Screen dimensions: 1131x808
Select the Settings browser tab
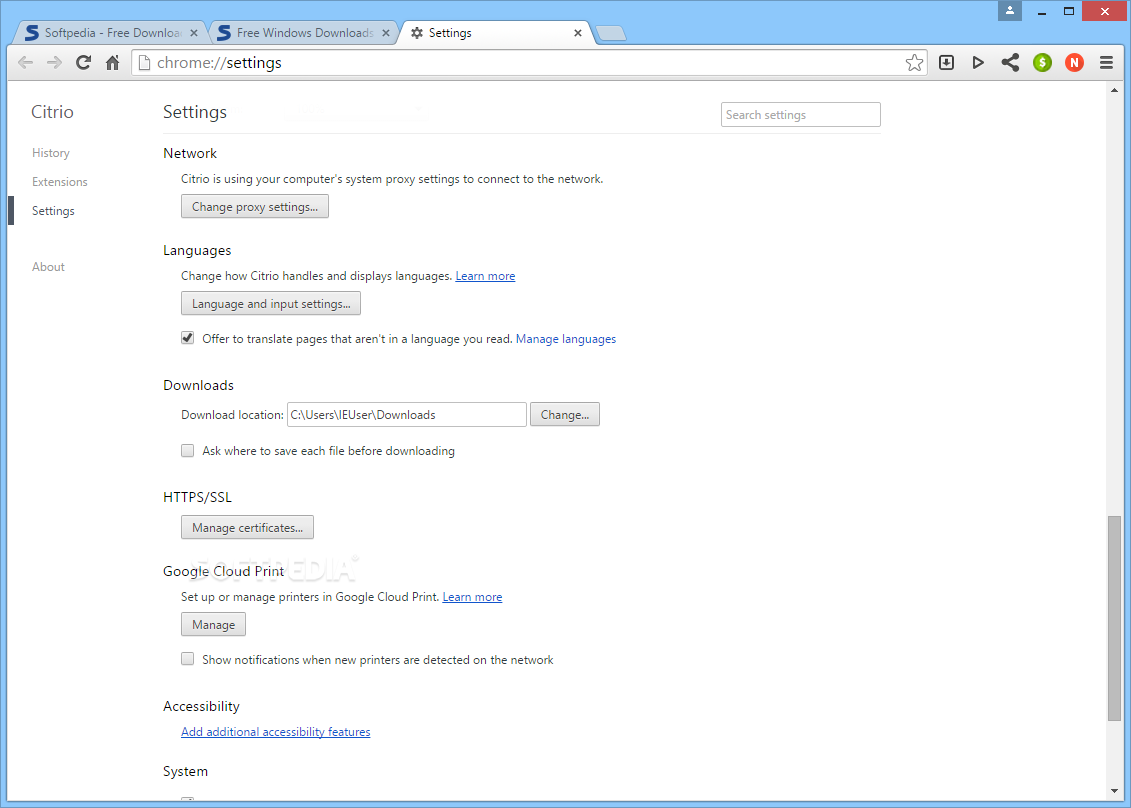495,33
